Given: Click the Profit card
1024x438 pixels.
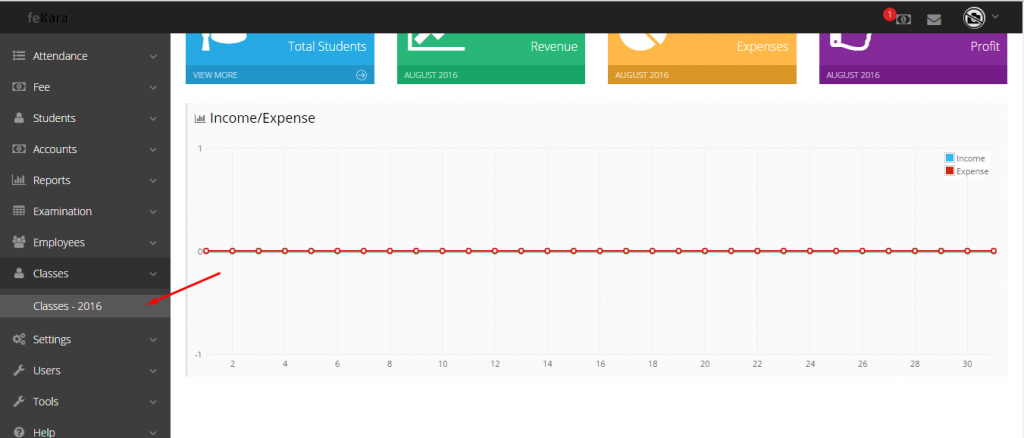Looking at the screenshot, I should (x=913, y=58).
